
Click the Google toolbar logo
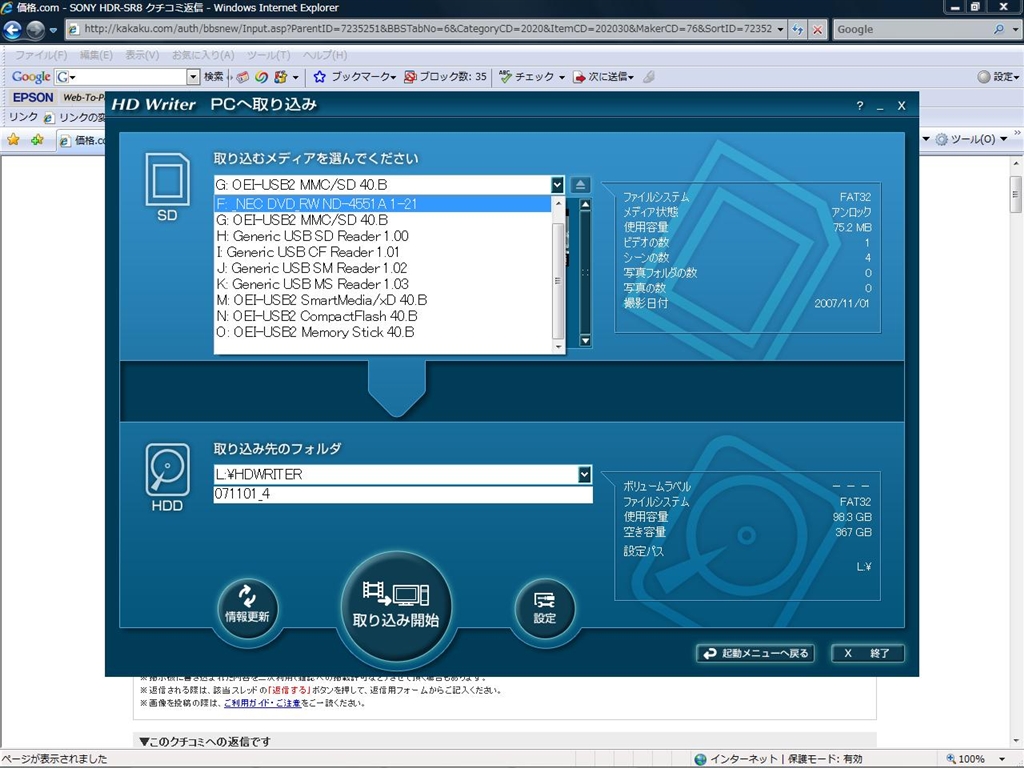coord(31,76)
